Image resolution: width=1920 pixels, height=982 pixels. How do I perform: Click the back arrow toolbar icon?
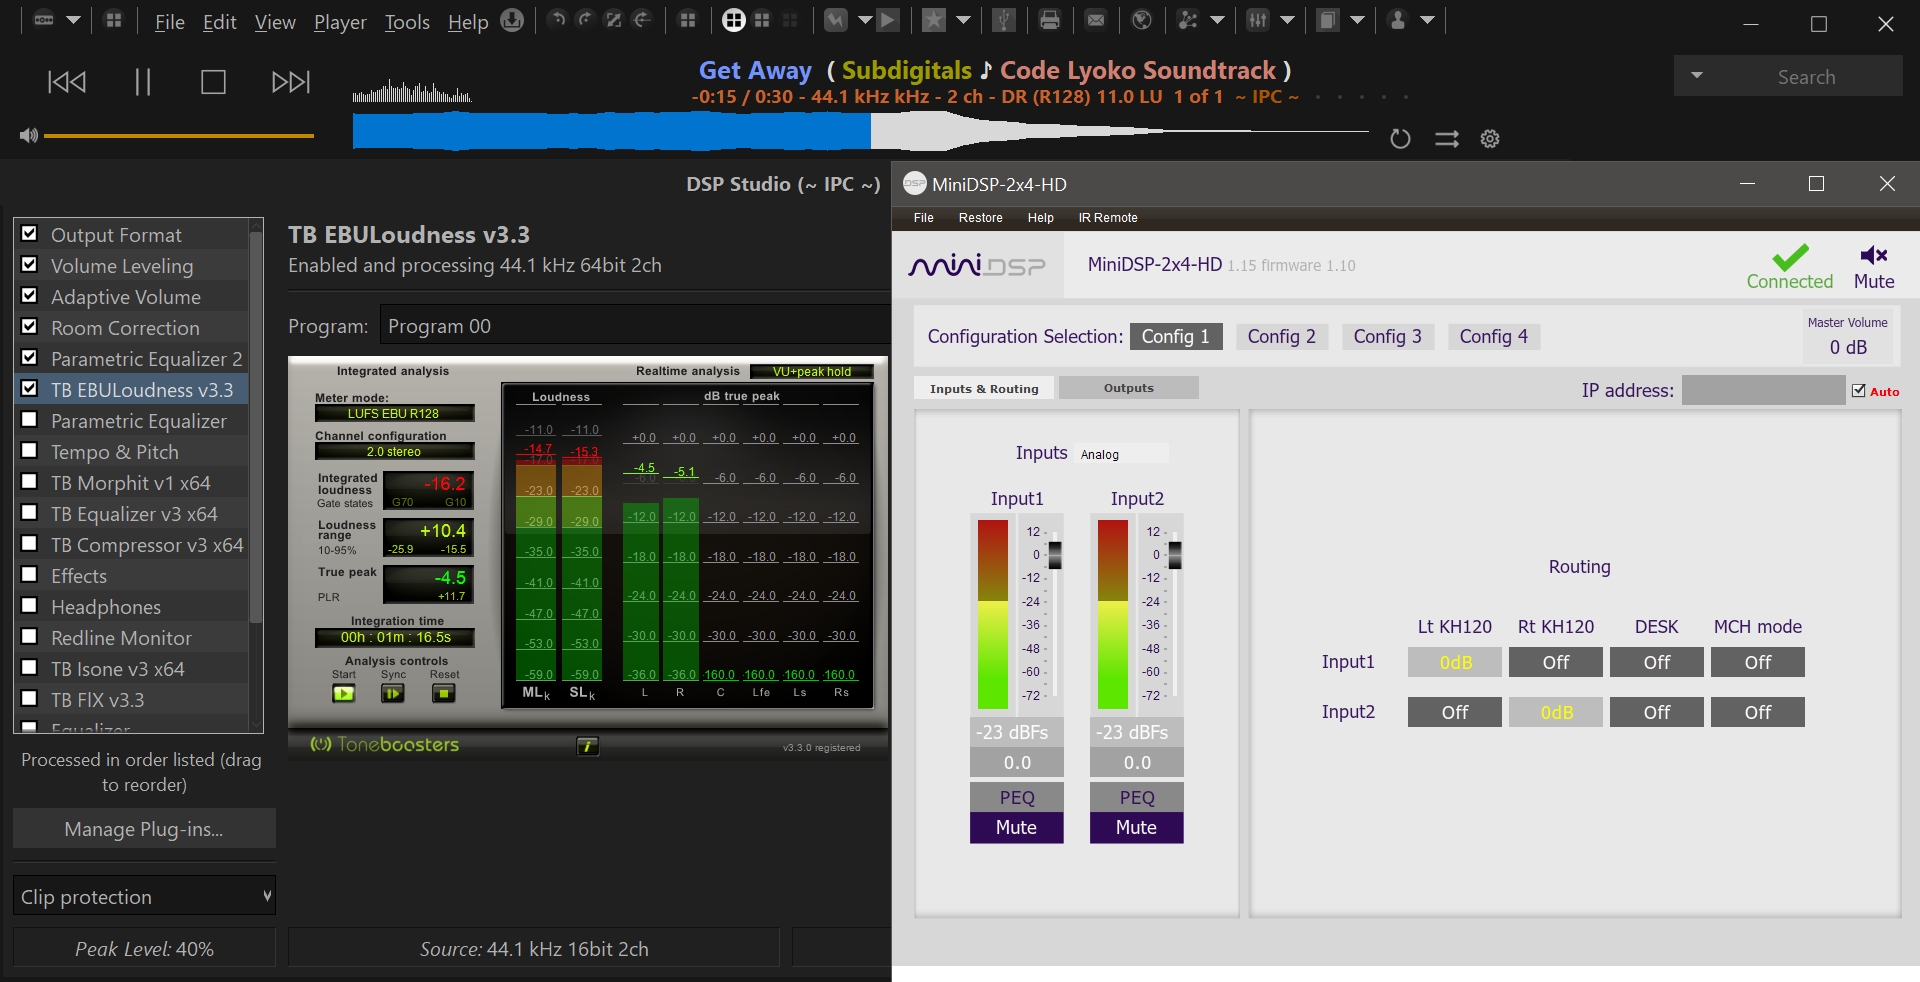pyautogui.click(x=642, y=19)
